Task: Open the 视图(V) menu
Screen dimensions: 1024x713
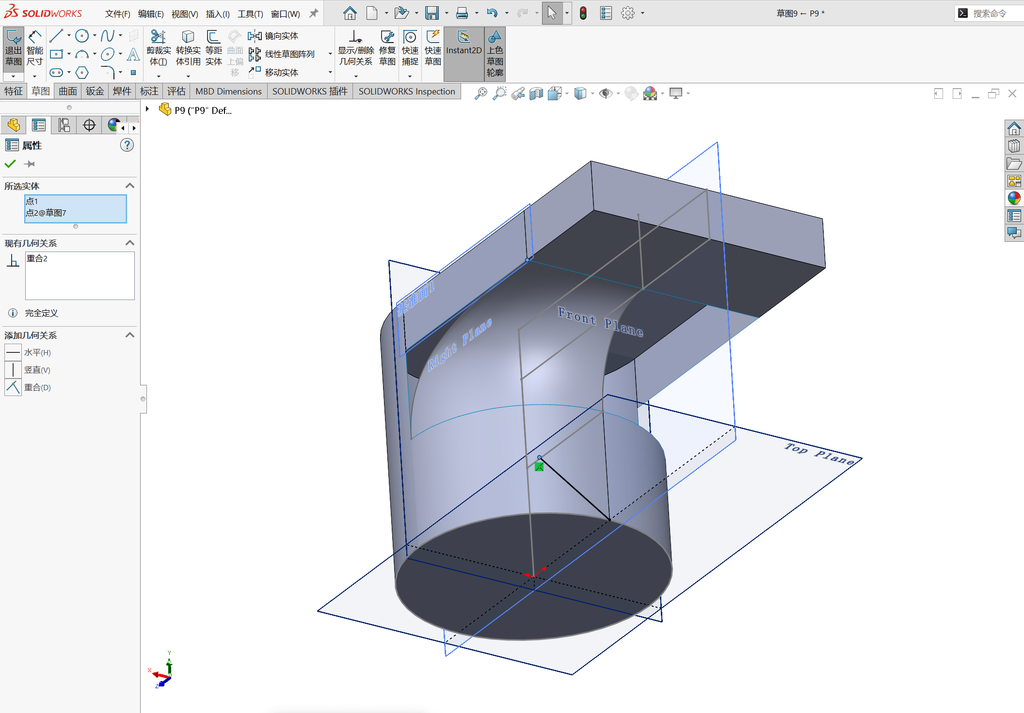Action: [x=185, y=14]
